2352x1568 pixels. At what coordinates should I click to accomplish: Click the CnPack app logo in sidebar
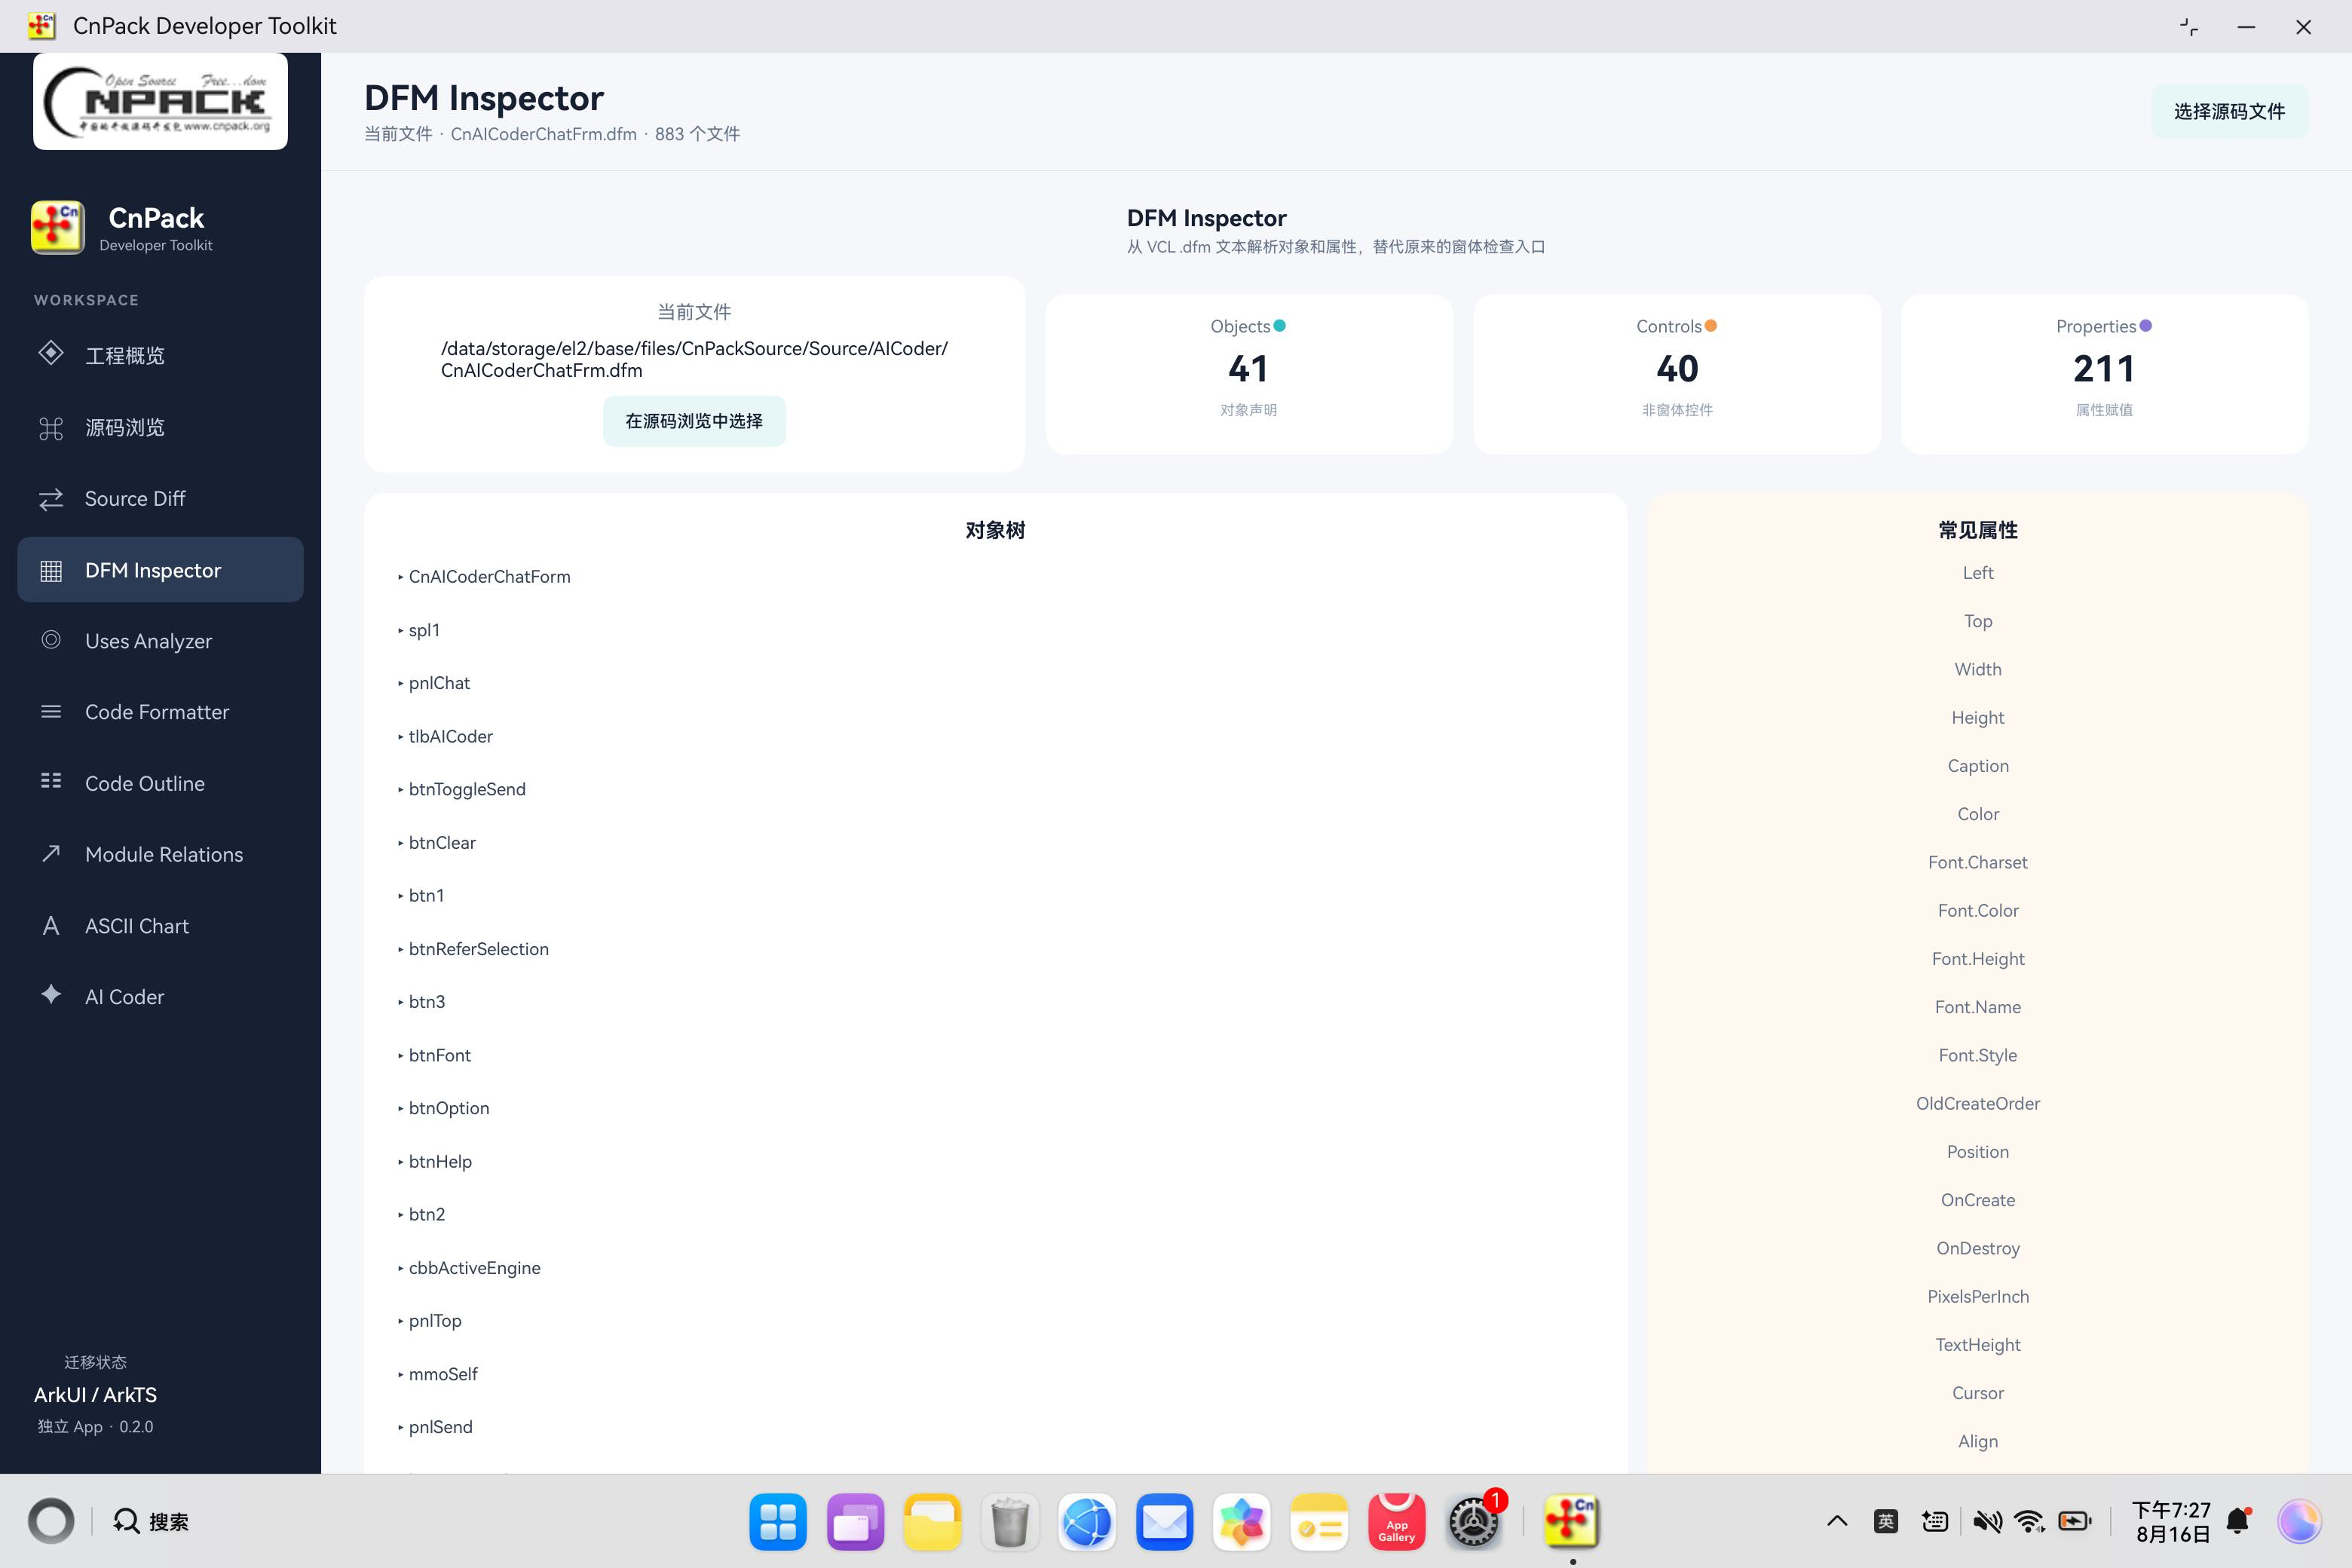(x=58, y=228)
